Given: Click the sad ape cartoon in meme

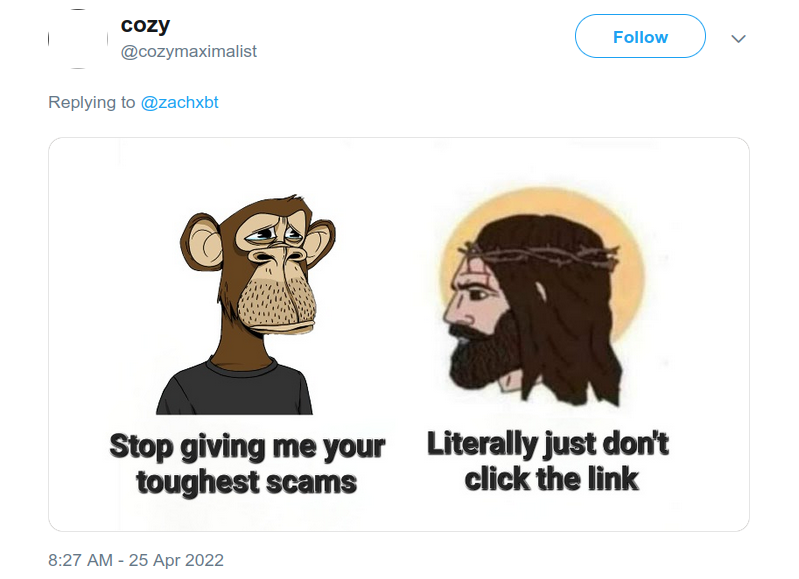Looking at the screenshot, I should 248,304.
